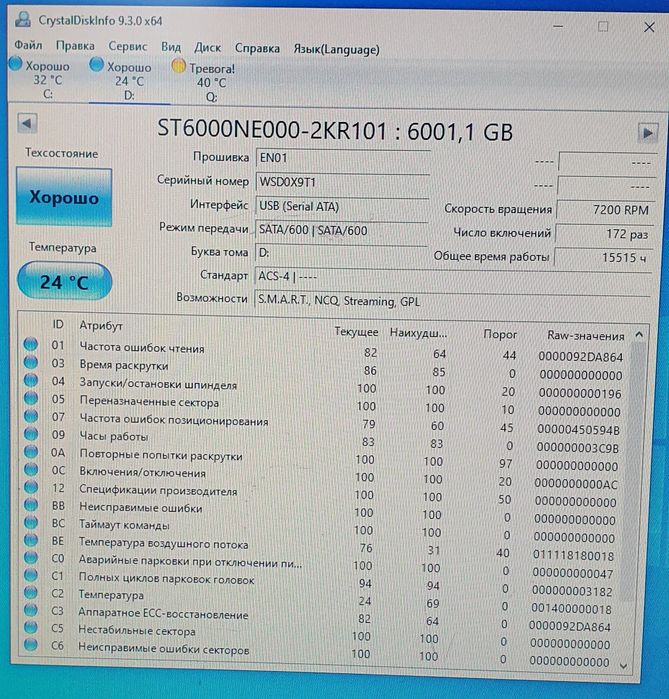Viewport: 669px width, 699px height.
Task: Click the Raw-значения column header
Action: [586, 336]
